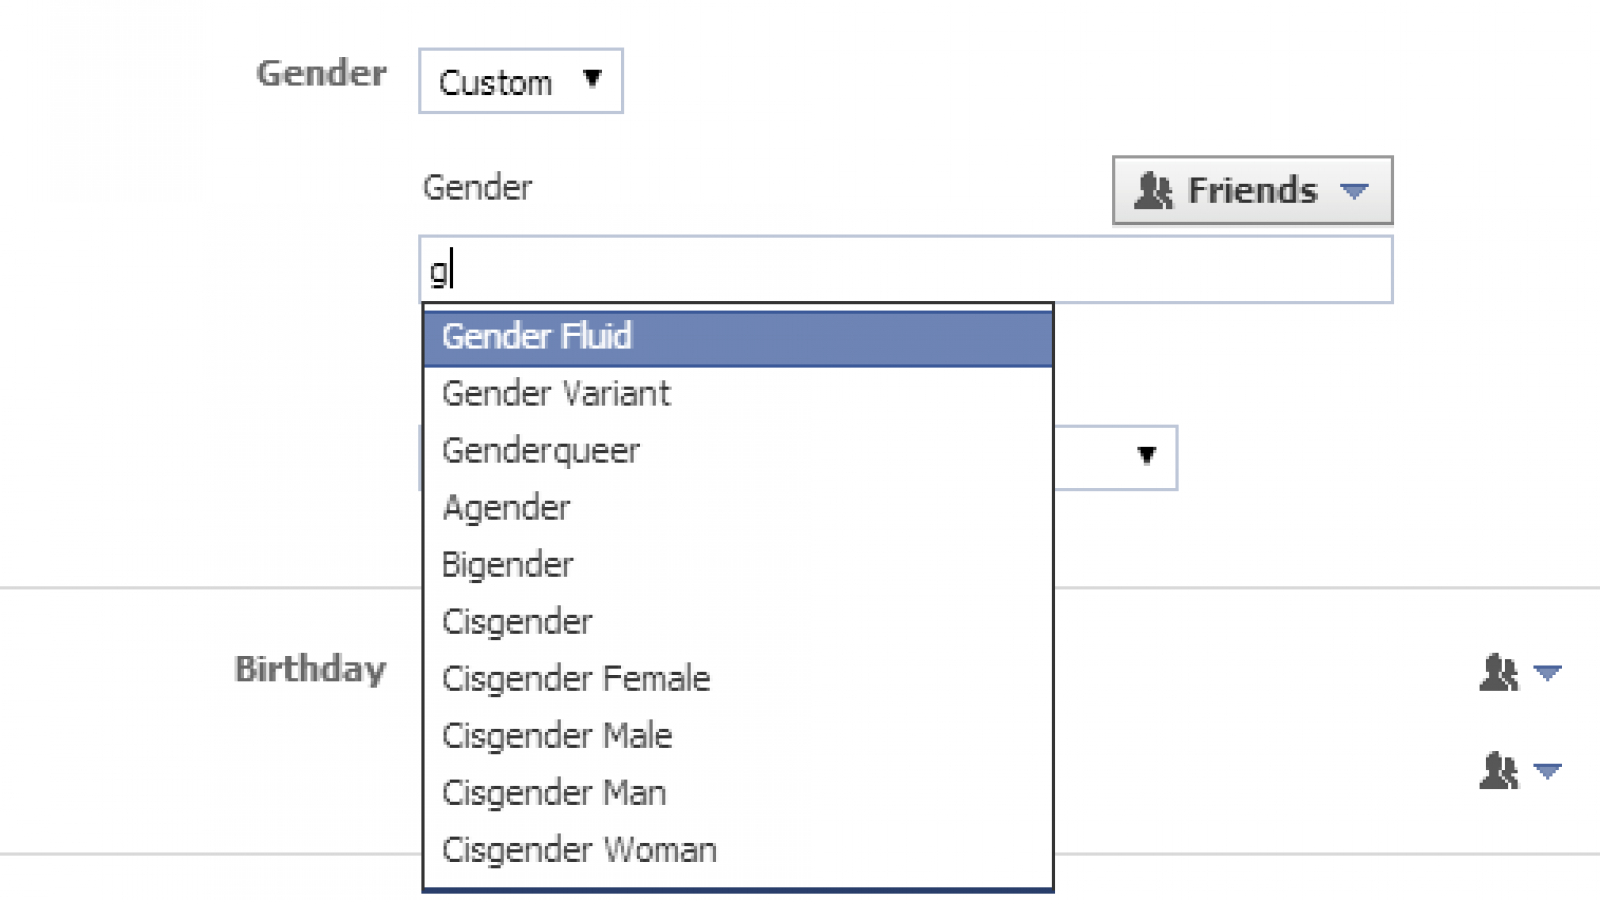Click the lower friends privacy icon

click(1498, 771)
